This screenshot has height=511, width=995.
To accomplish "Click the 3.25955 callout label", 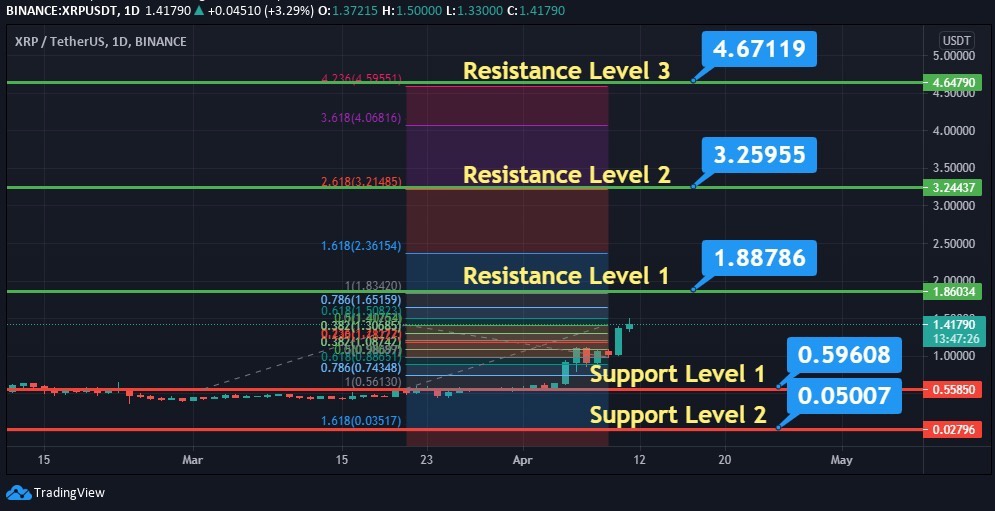I will tap(759, 155).
